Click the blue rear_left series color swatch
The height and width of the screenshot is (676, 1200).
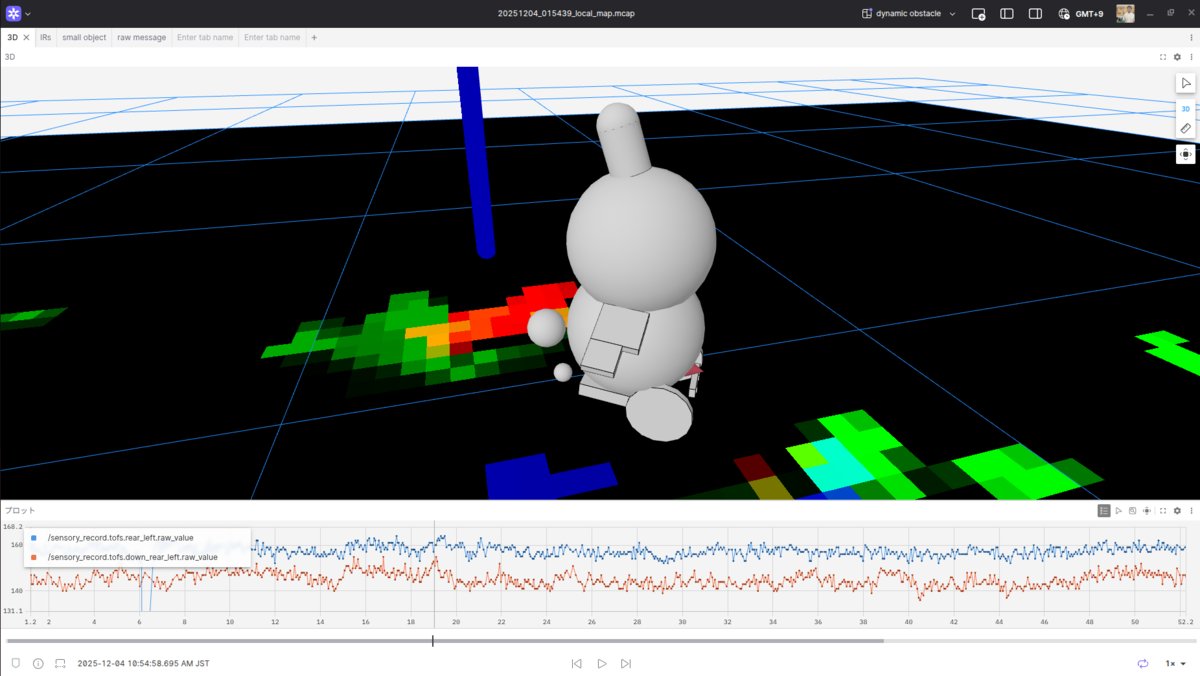(x=34, y=538)
